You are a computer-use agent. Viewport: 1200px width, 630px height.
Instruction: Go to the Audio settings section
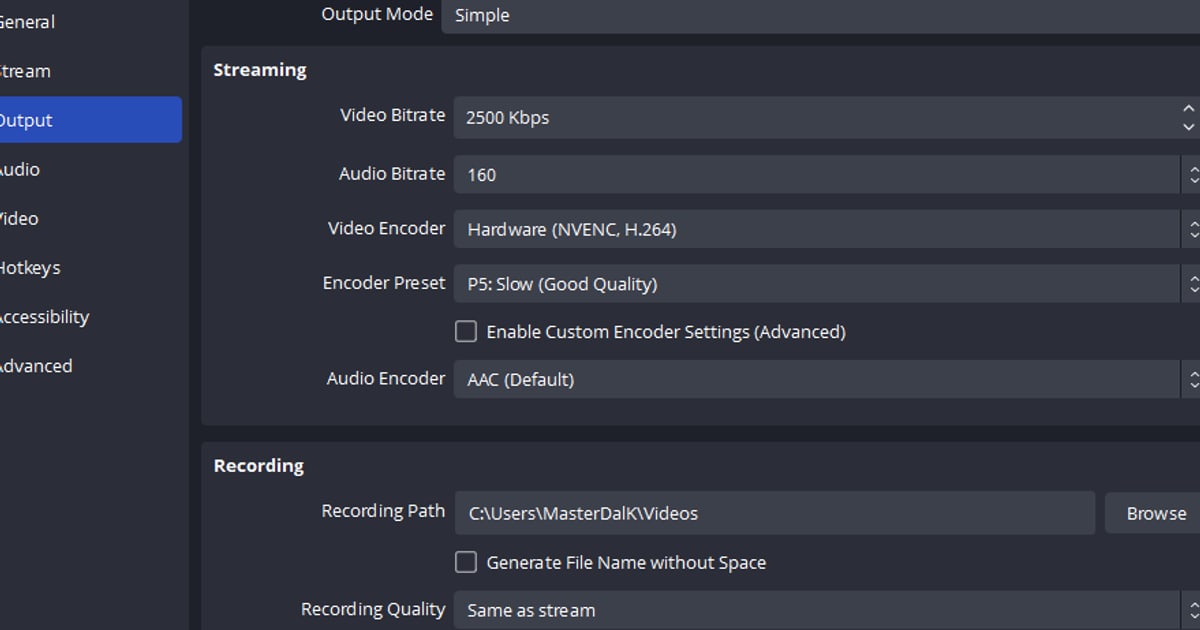[20, 169]
